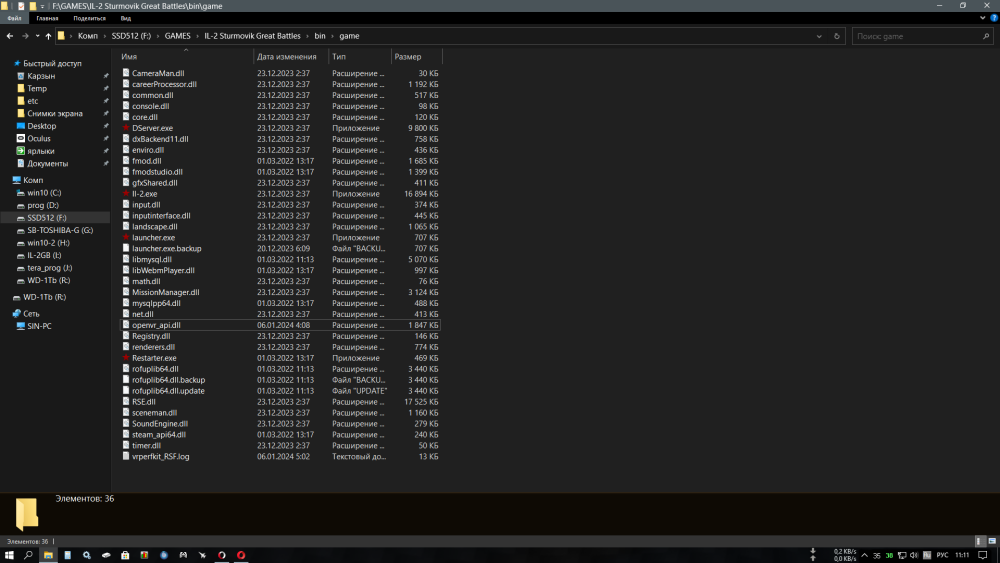1000x563 pixels.
Task: Open Карзын in Quick access
Action: [41, 76]
